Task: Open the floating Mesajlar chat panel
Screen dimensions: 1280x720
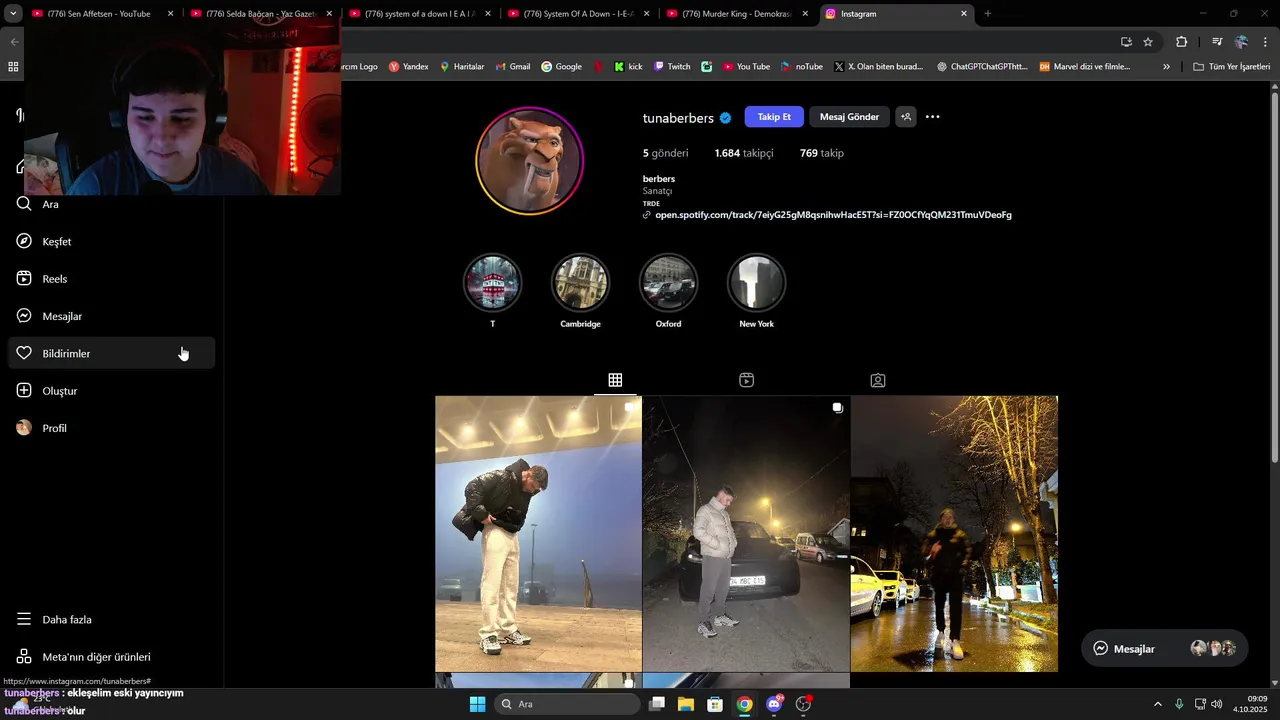Action: [1165, 648]
